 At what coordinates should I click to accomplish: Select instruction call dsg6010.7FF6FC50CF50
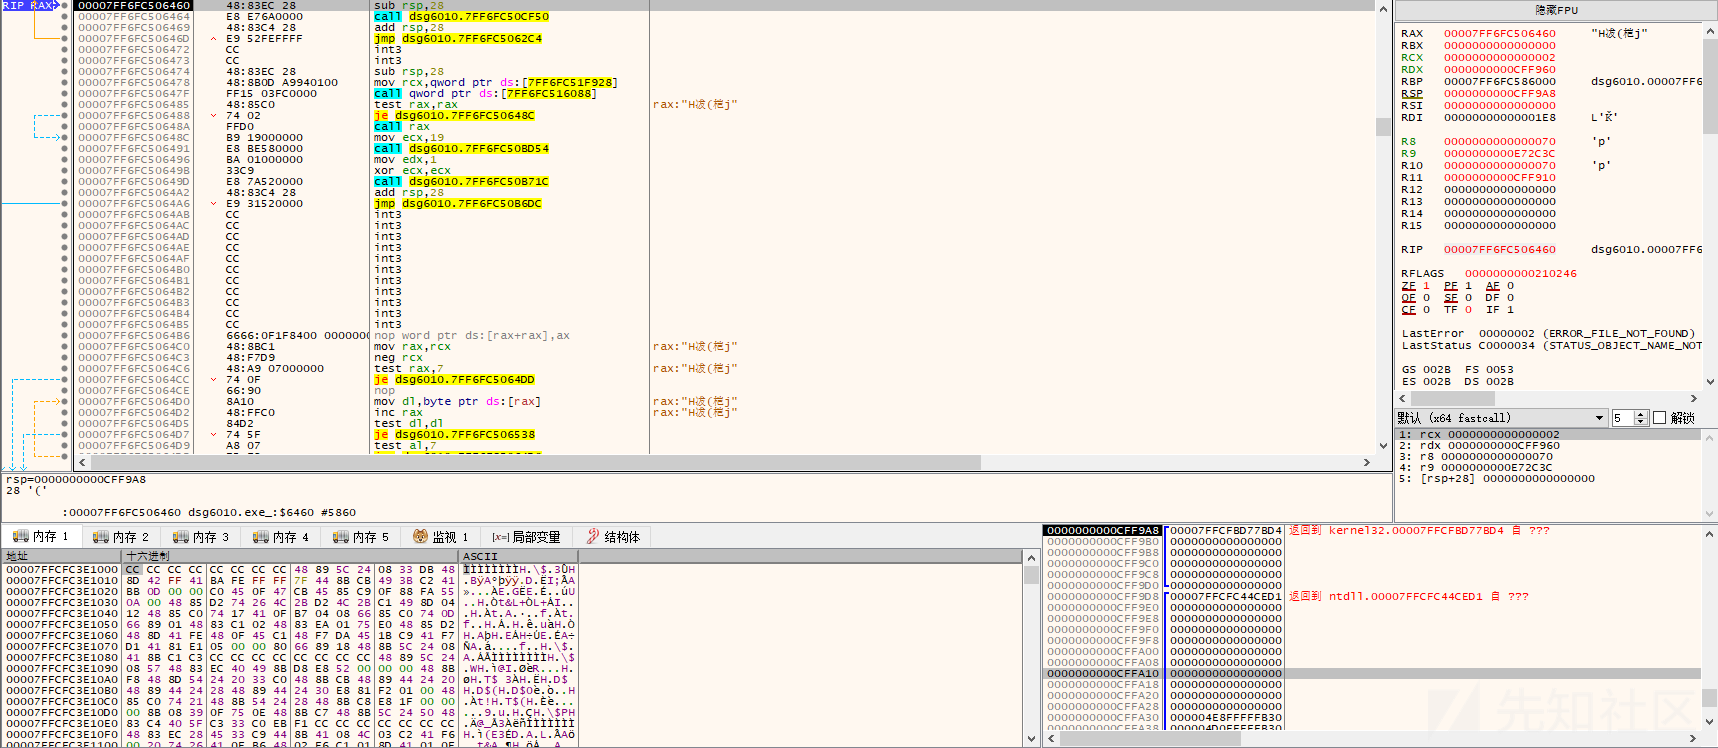[461, 17]
